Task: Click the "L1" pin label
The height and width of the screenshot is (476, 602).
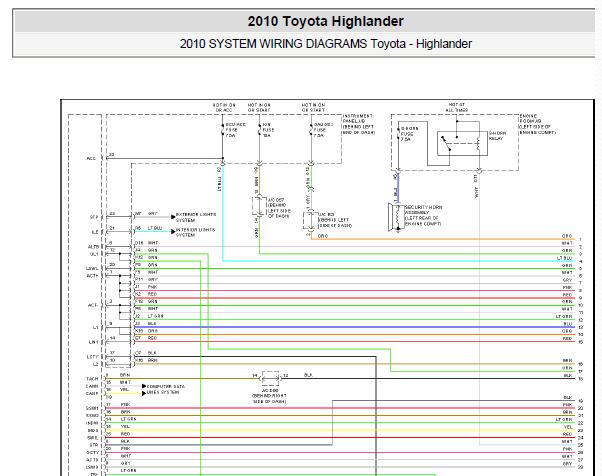Action: [96, 327]
